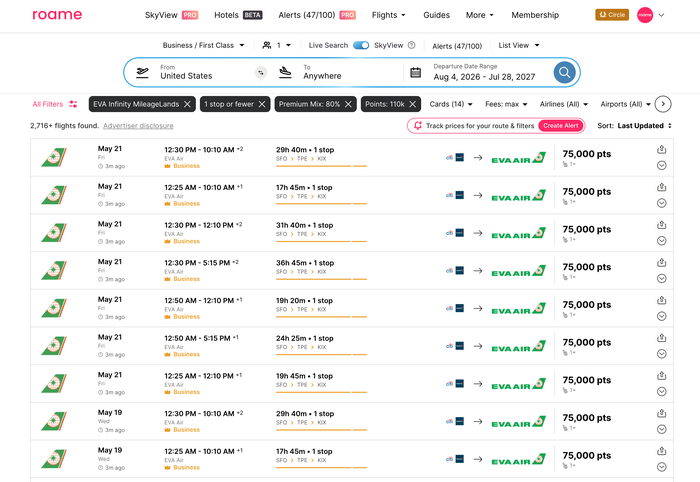Image resolution: width=700 pixels, height=482 pixels.
Task: Click the SkyView help question icon
Action: tap(412, 45)
